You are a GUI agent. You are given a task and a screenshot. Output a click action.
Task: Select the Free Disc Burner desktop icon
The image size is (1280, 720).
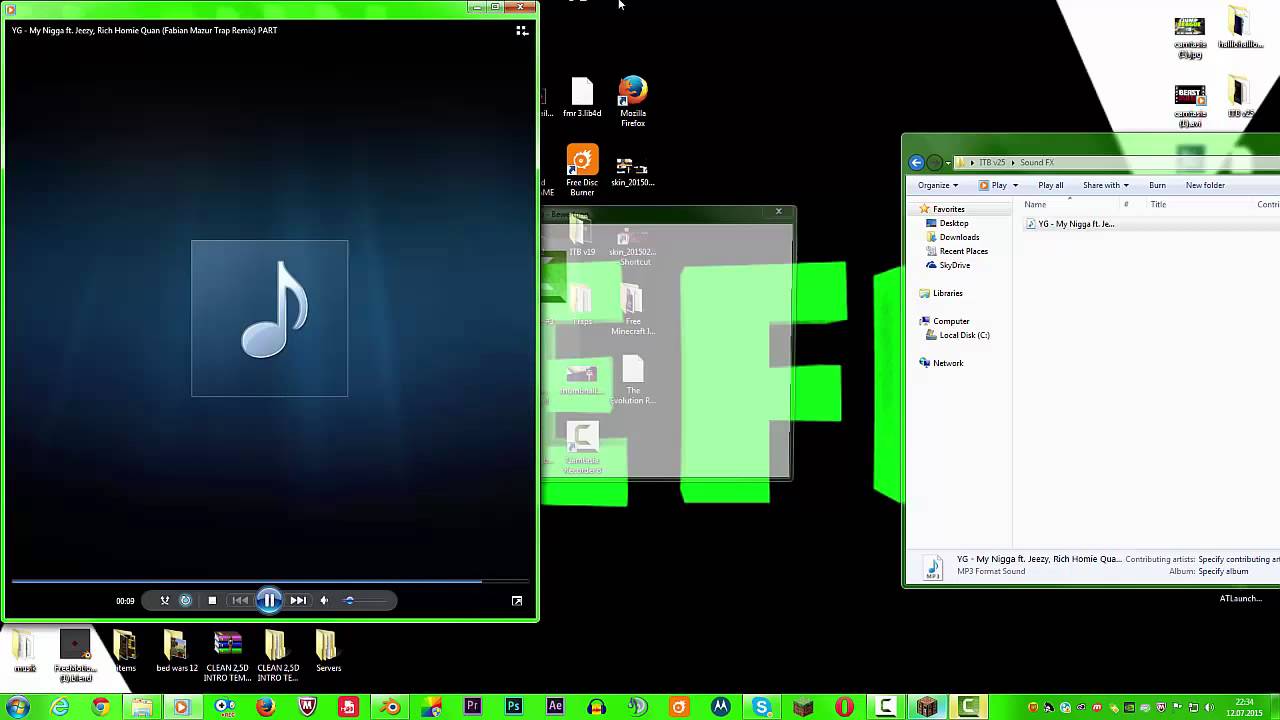582,170
